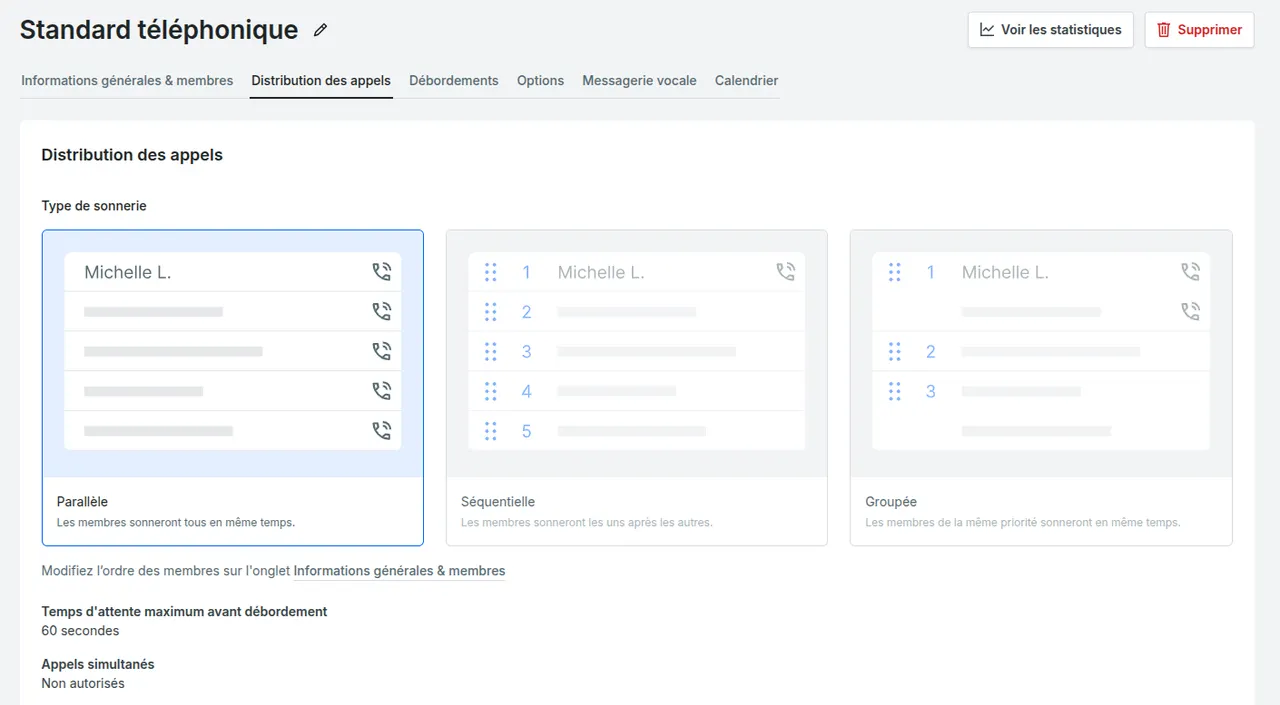Click the Temps d'attente maximum avant débordement label
This screenshot has height=705, width=1280.
(184, 611)
